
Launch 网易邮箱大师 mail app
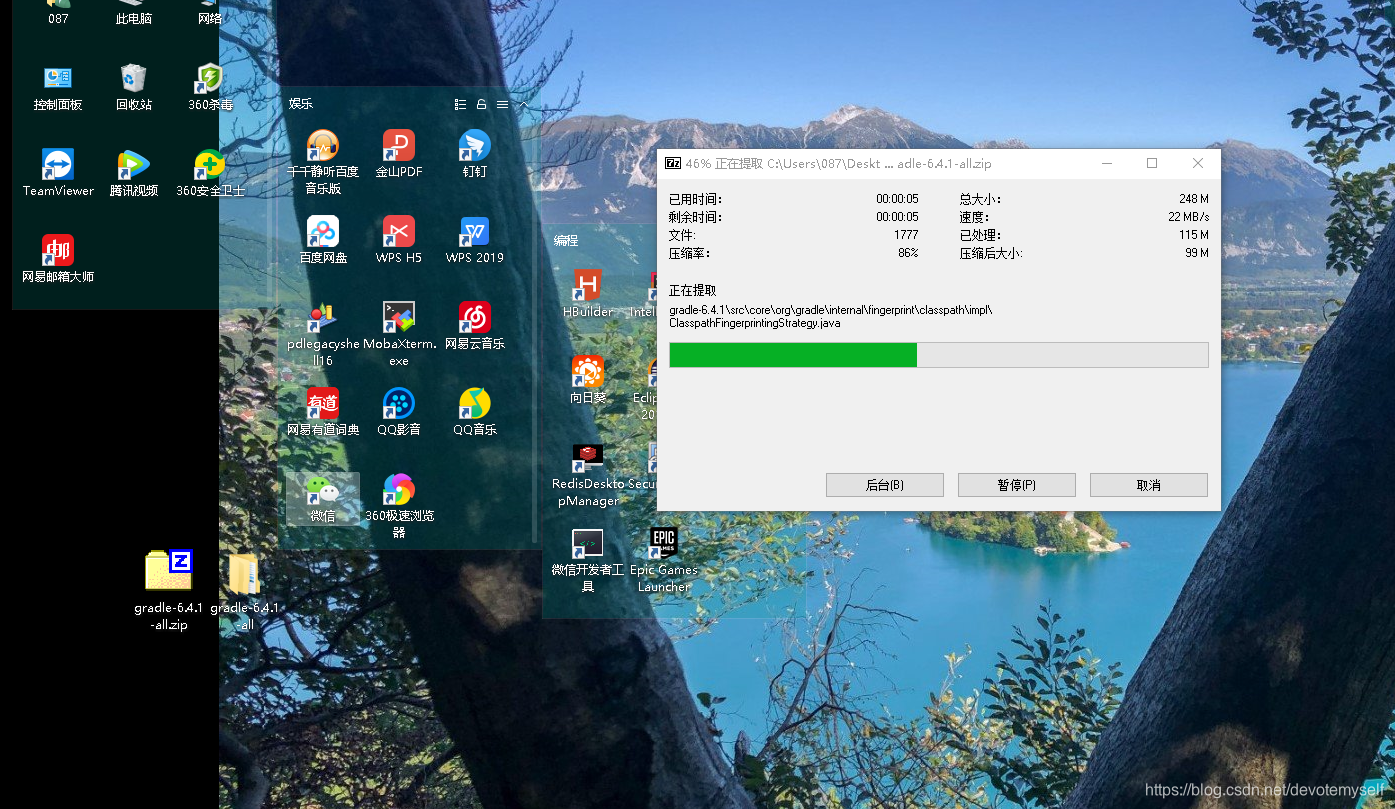pyautogui.click(x=58, y=259)
